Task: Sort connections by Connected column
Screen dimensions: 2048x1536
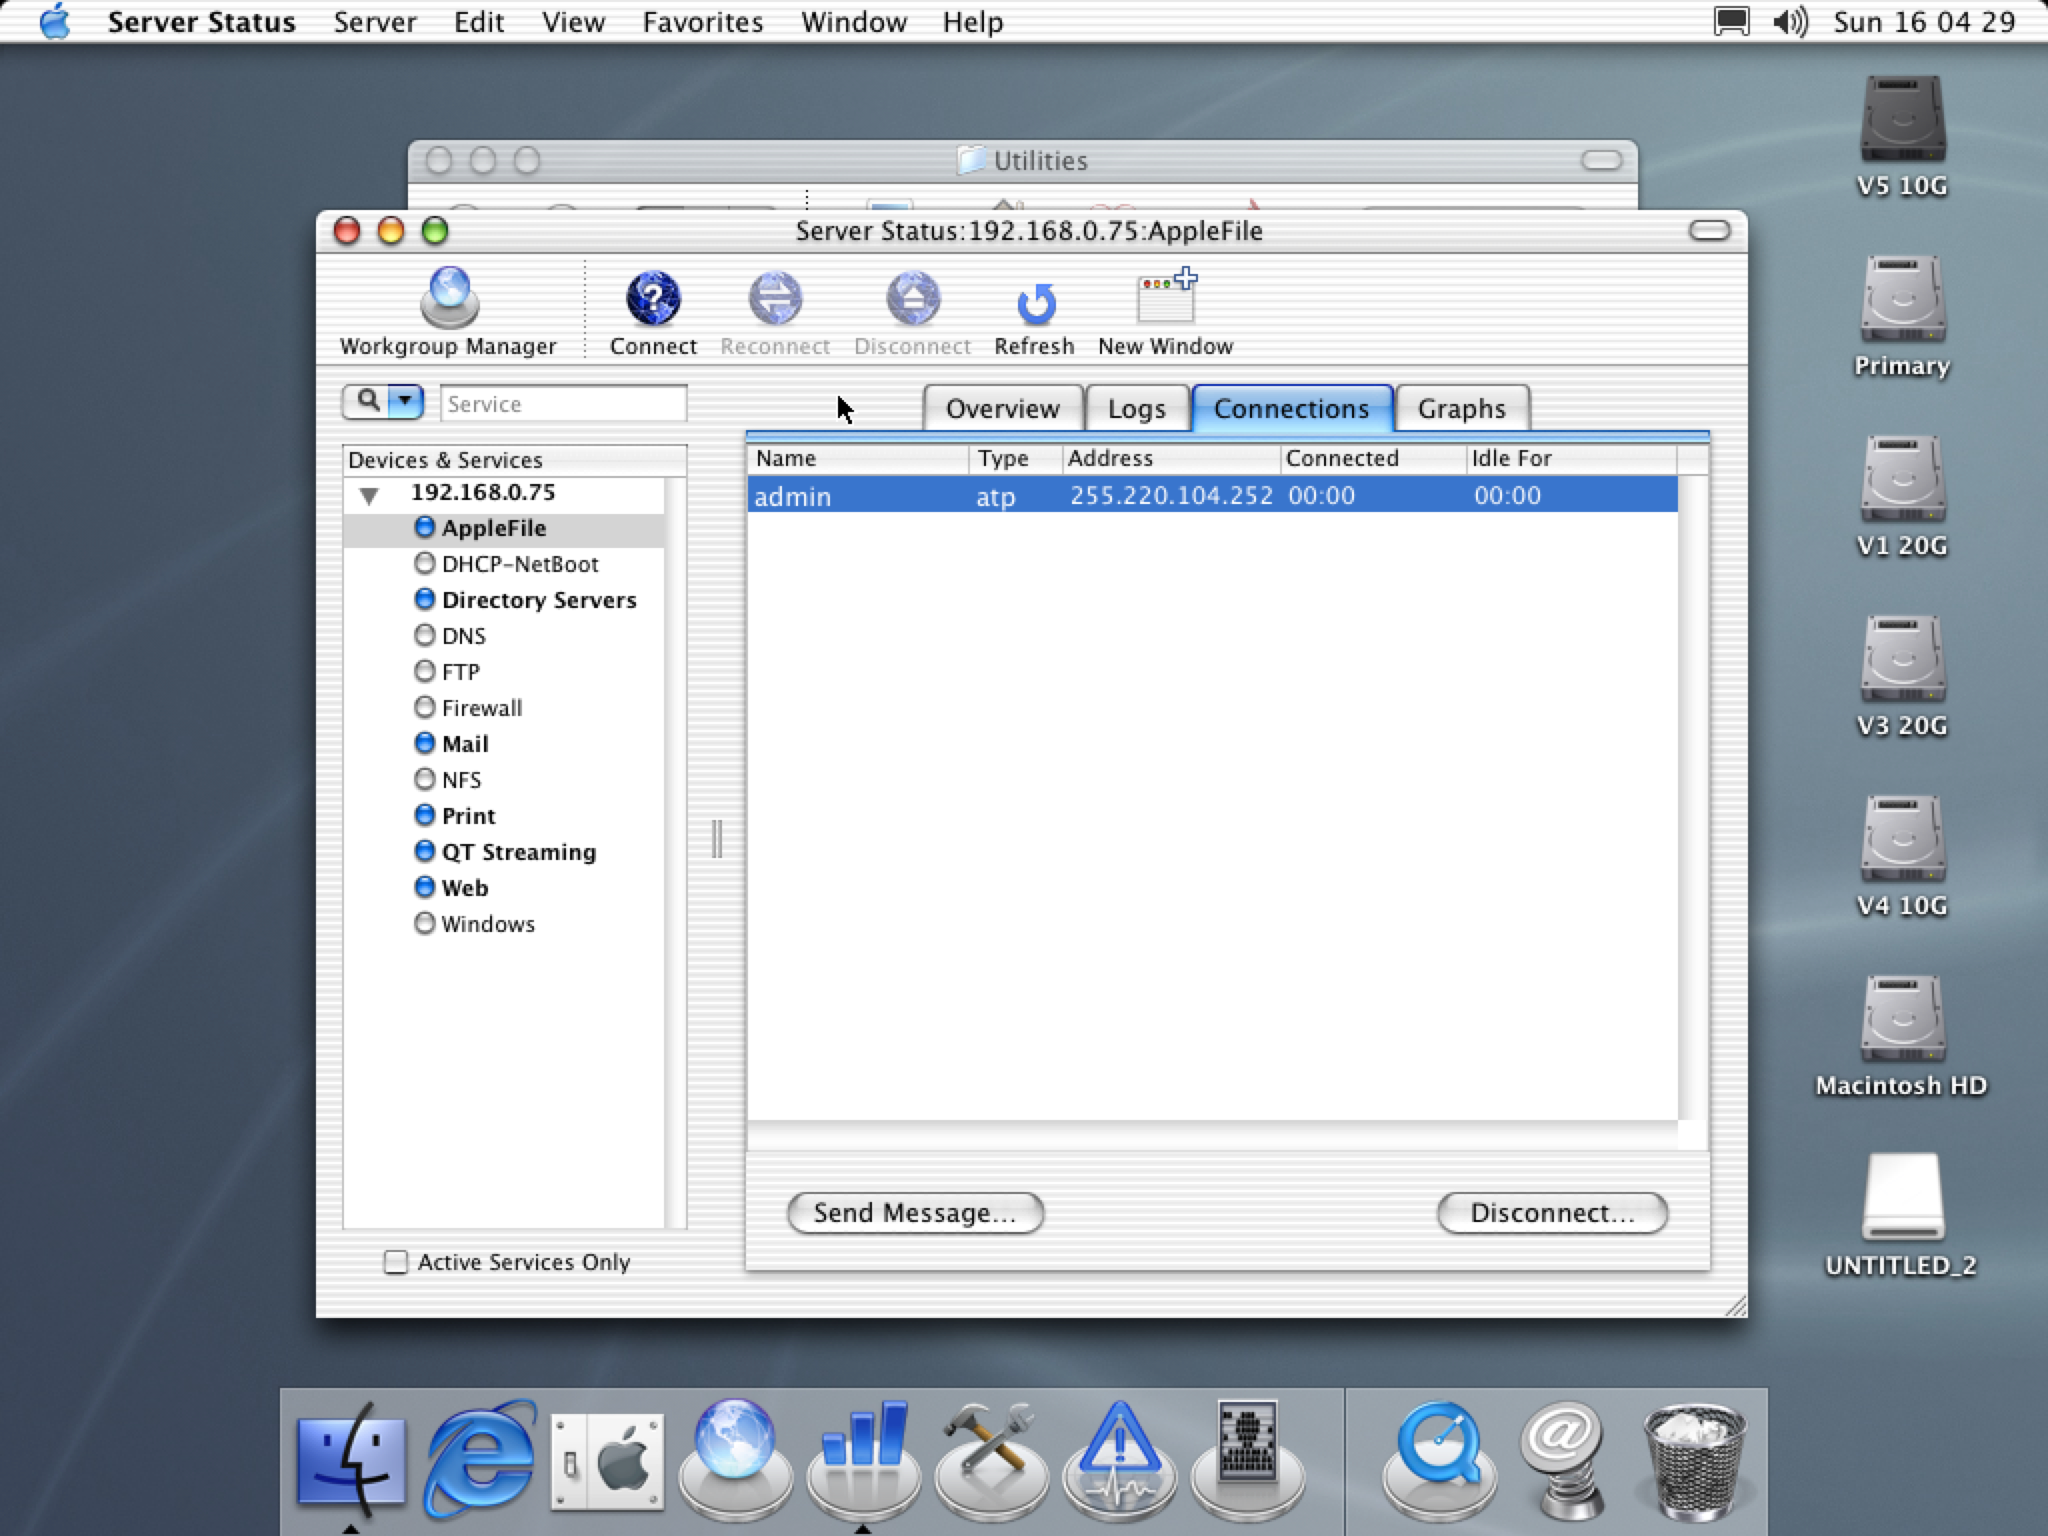Action: point(1373,459)
